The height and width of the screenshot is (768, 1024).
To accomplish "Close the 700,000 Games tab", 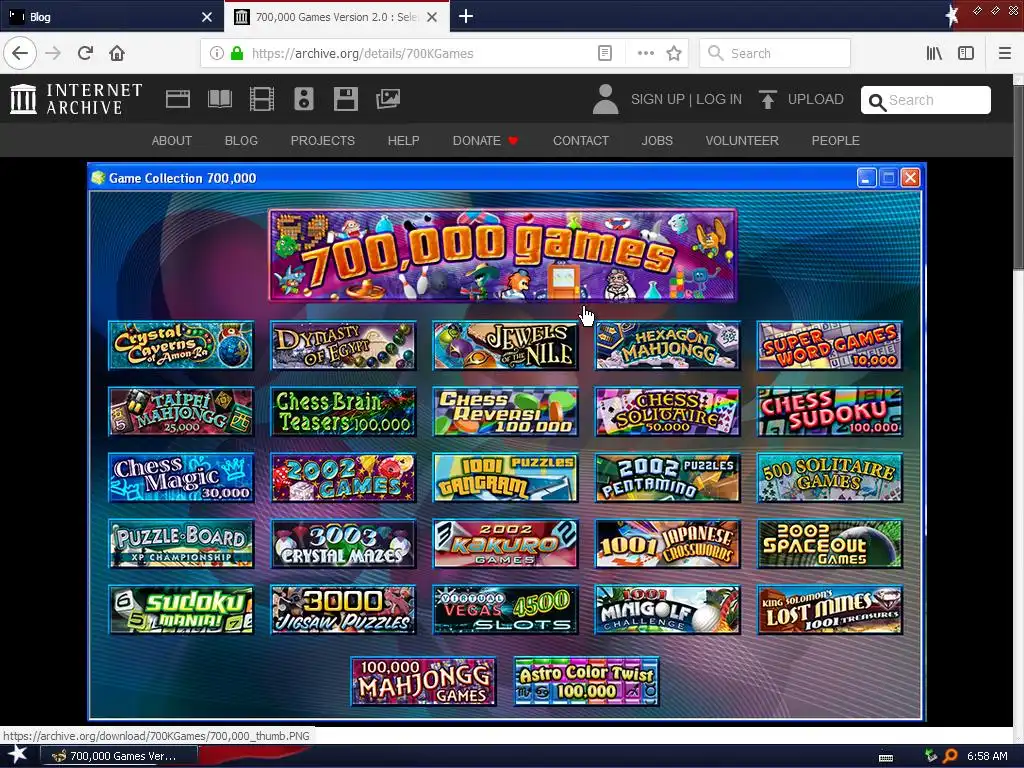I will [x=432, y=17].
